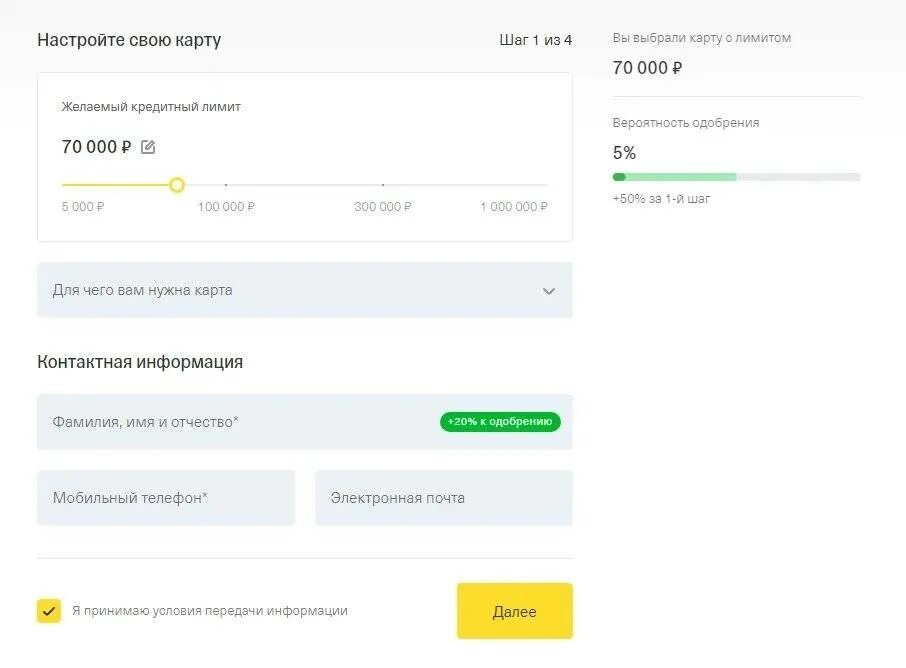Click the 1 000 000 ₽ slider label
The width and height of the screenshot is (906, 668).
(514, 207)
